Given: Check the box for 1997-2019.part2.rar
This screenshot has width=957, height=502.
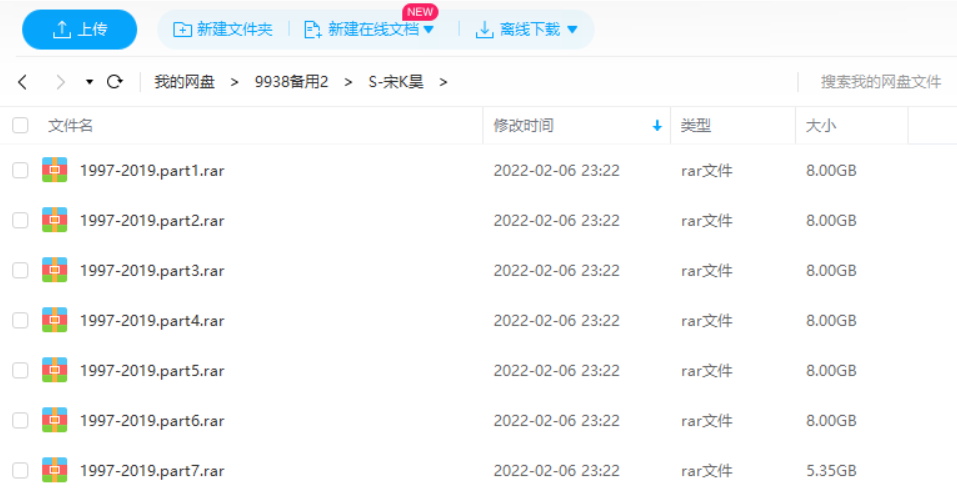Looking at the screenshot, I should [20, 220].
